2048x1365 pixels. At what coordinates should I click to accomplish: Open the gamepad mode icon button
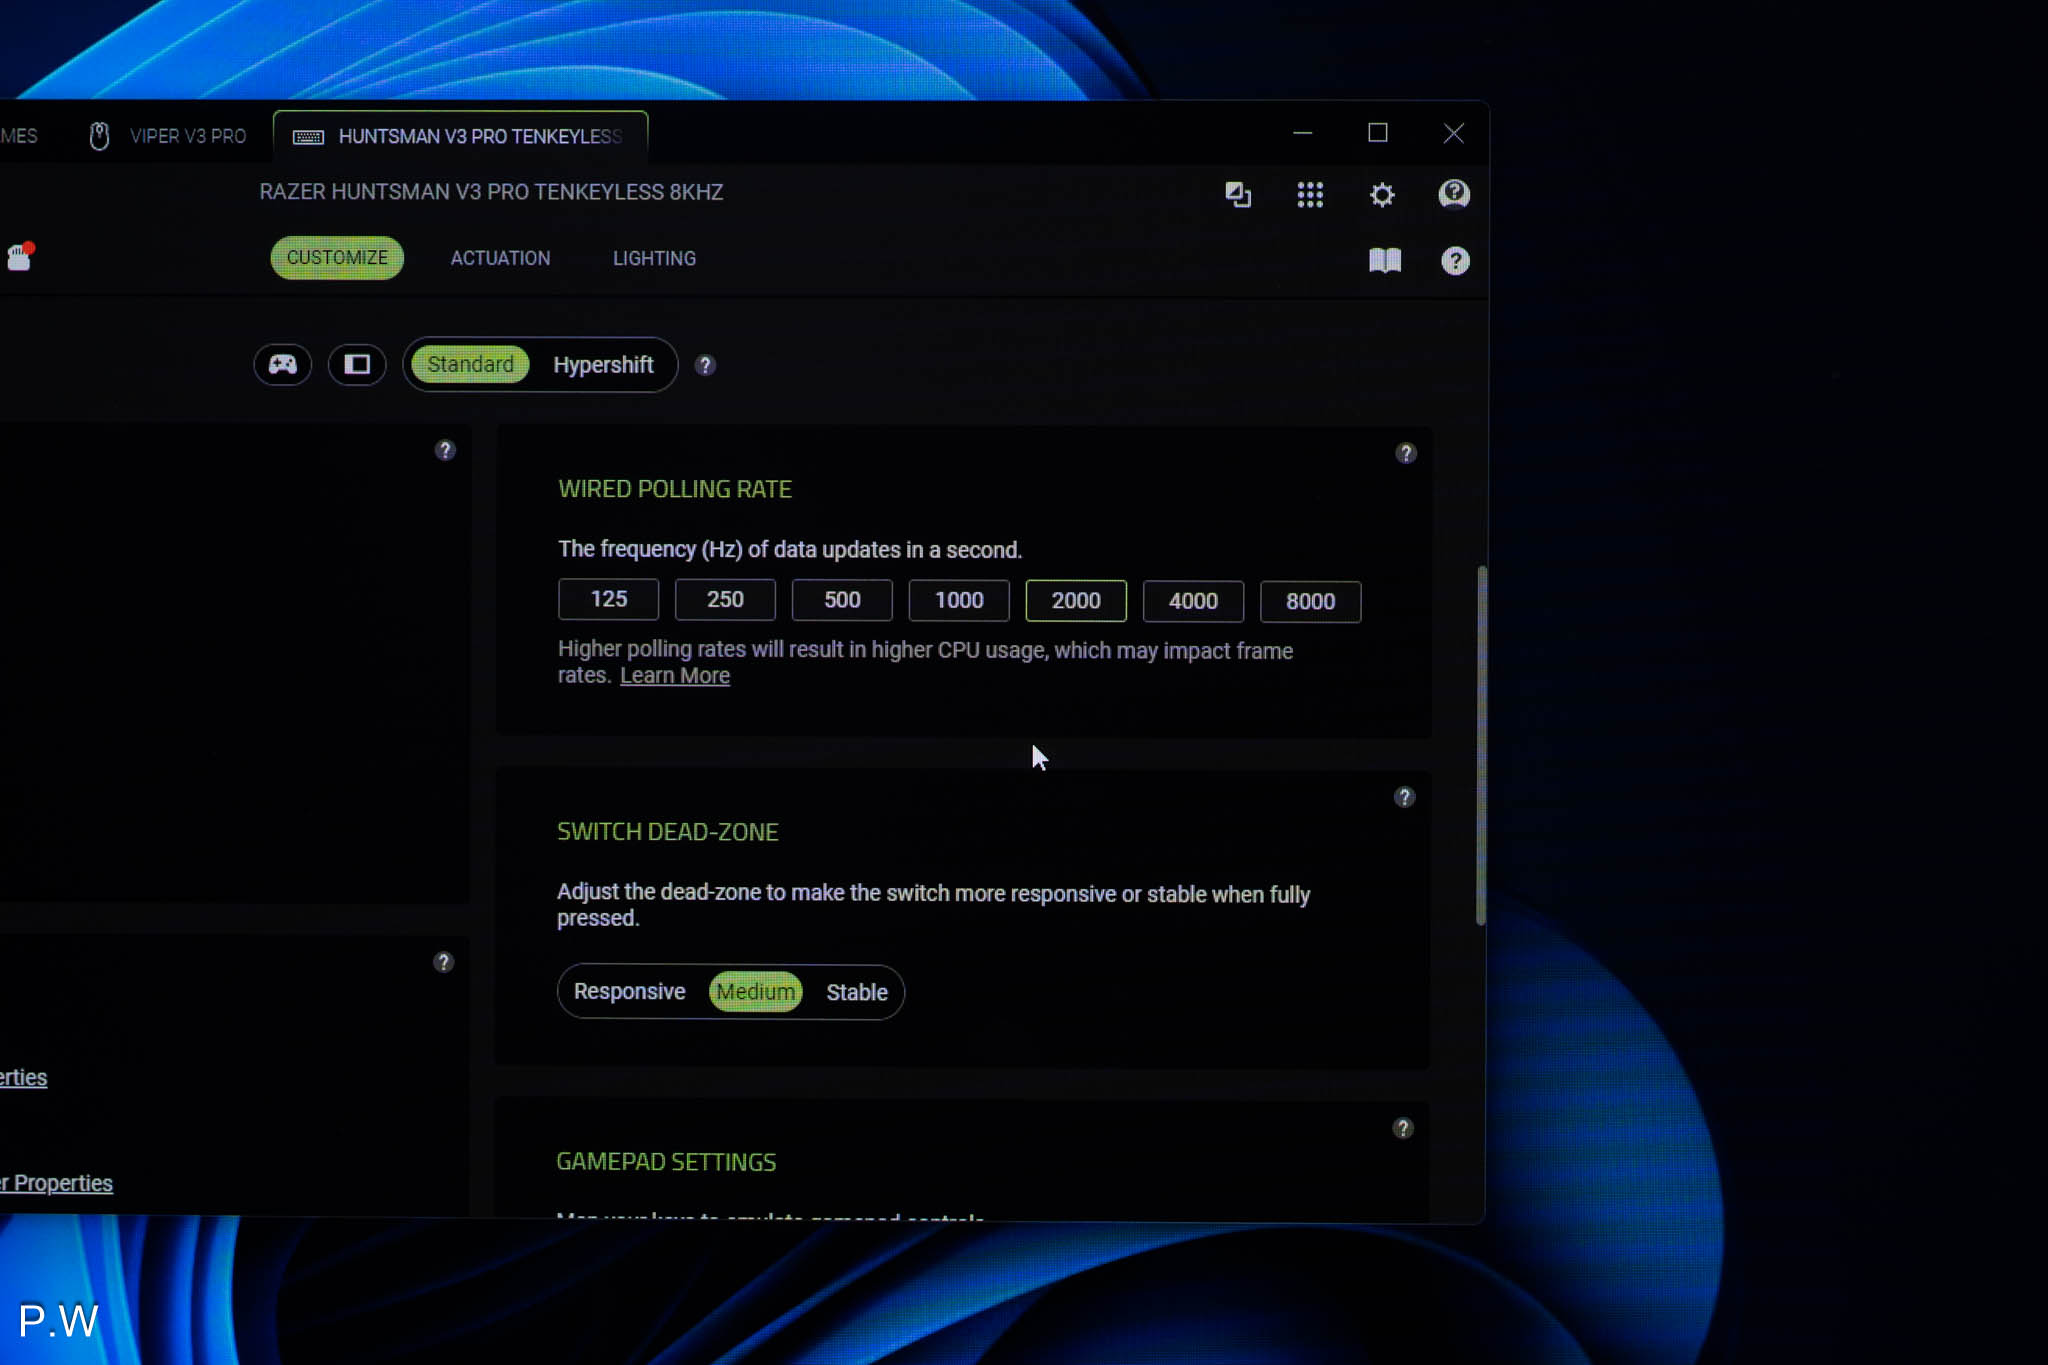coord(282,364)
